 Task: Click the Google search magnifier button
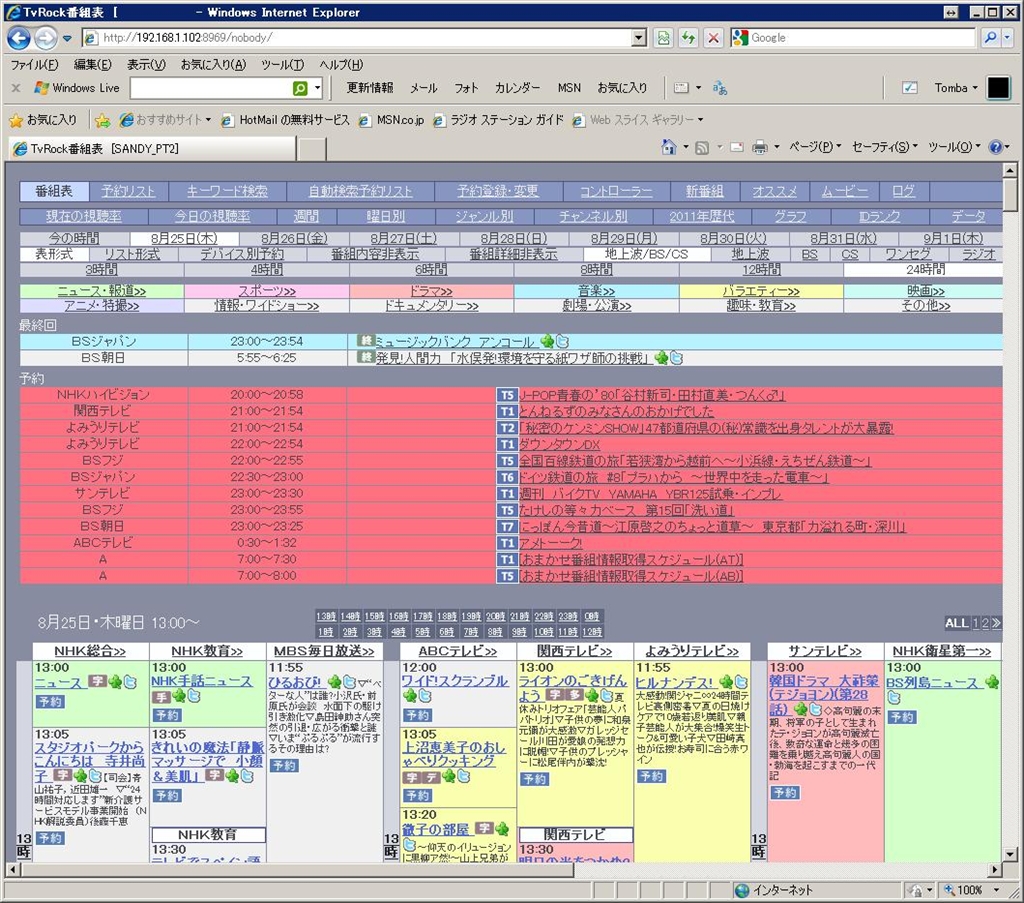[x=991, y=38]
